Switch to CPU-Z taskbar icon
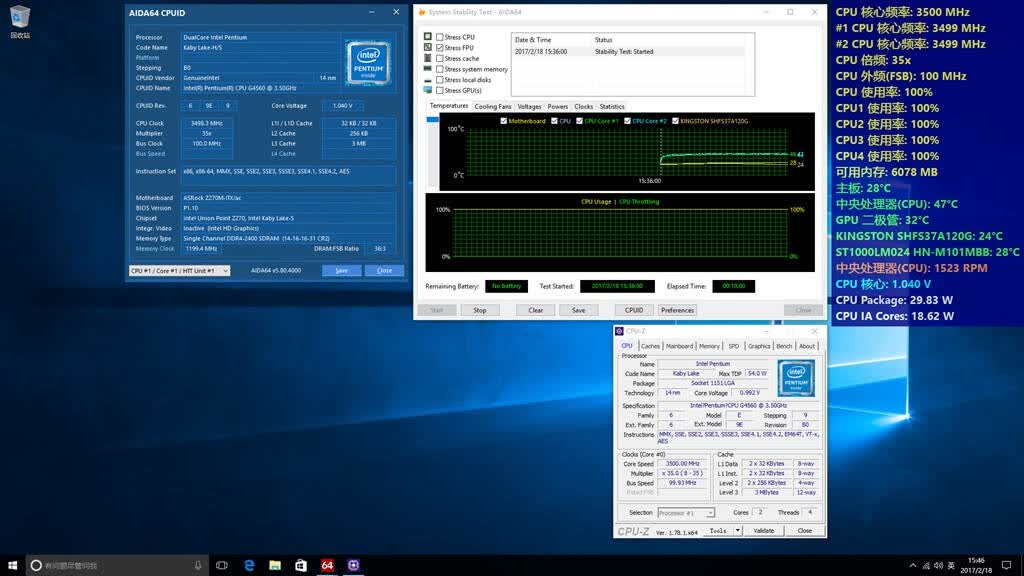The image size is (1024, 576). click(353, 565)
